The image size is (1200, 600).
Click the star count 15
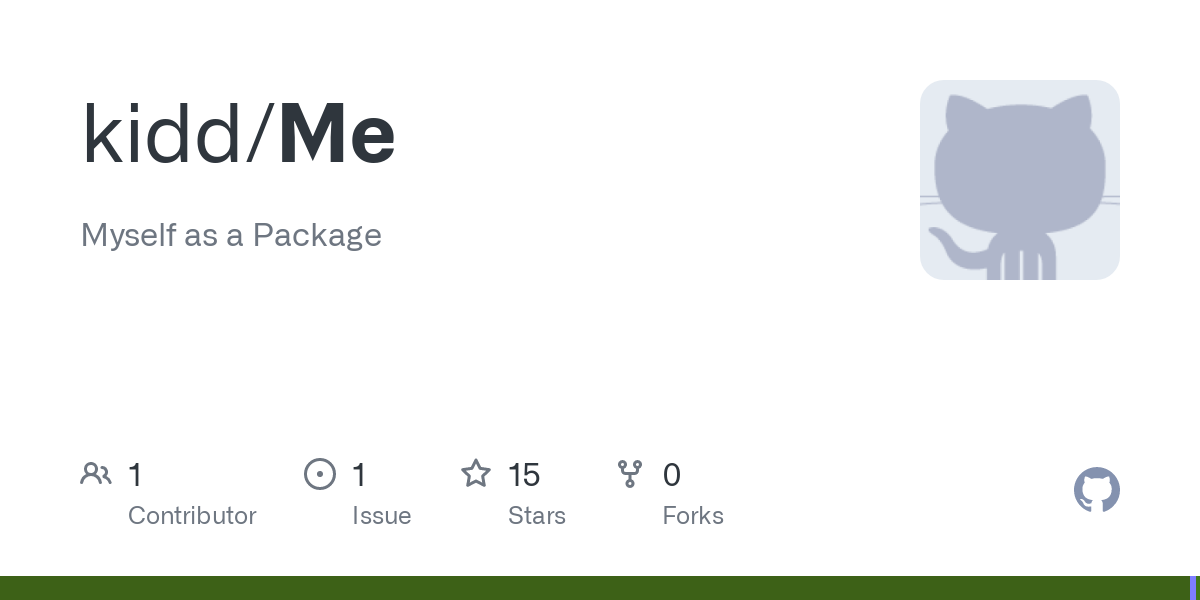pos(524,475)
